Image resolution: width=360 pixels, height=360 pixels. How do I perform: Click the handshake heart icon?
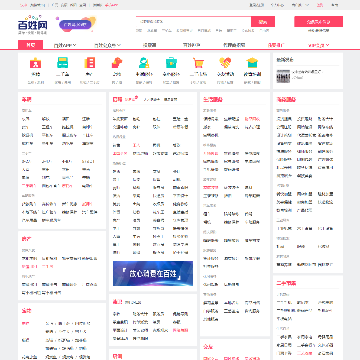click(225, 63)
